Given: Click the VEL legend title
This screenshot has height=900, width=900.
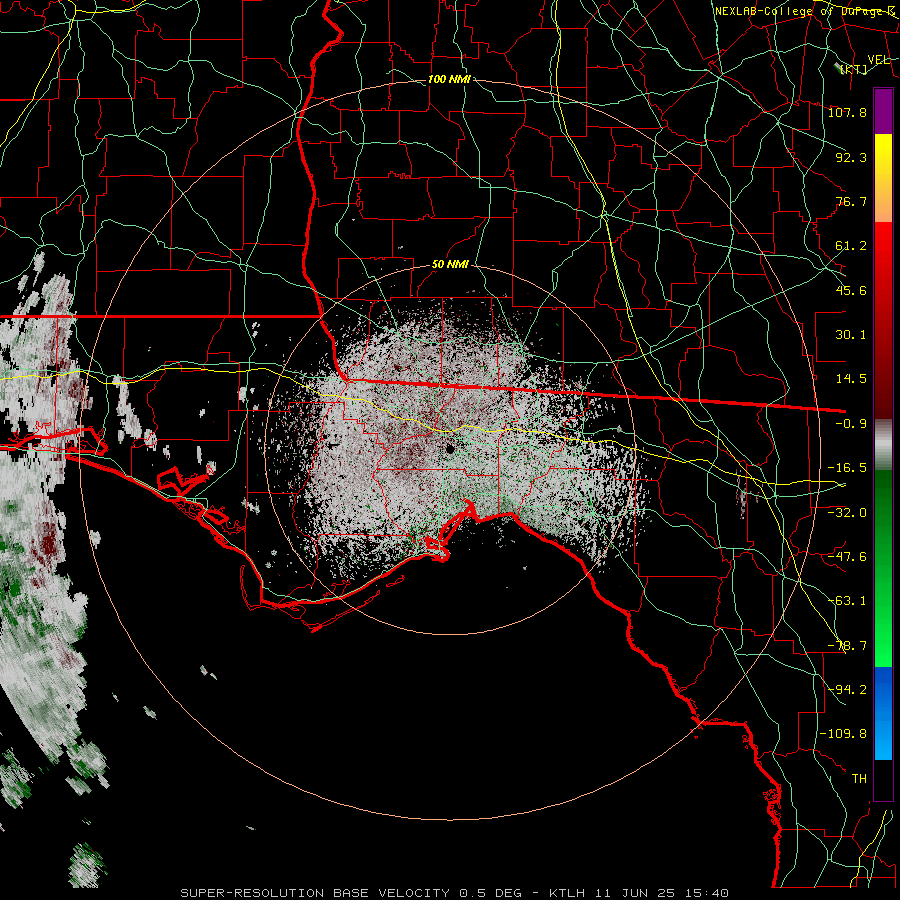Looking at the screenshot, I should click(x=879, y=60).
